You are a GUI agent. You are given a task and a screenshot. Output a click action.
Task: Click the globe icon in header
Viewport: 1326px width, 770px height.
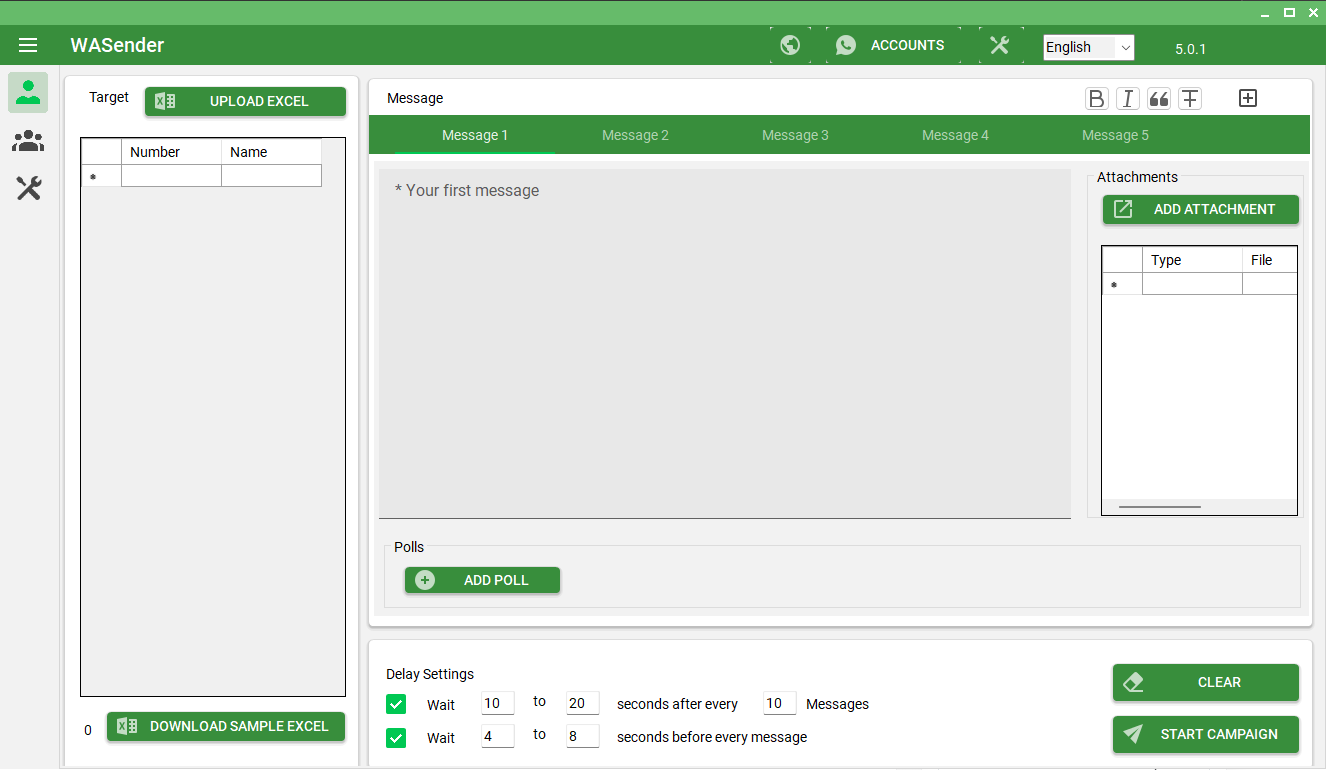coord(790,45)
